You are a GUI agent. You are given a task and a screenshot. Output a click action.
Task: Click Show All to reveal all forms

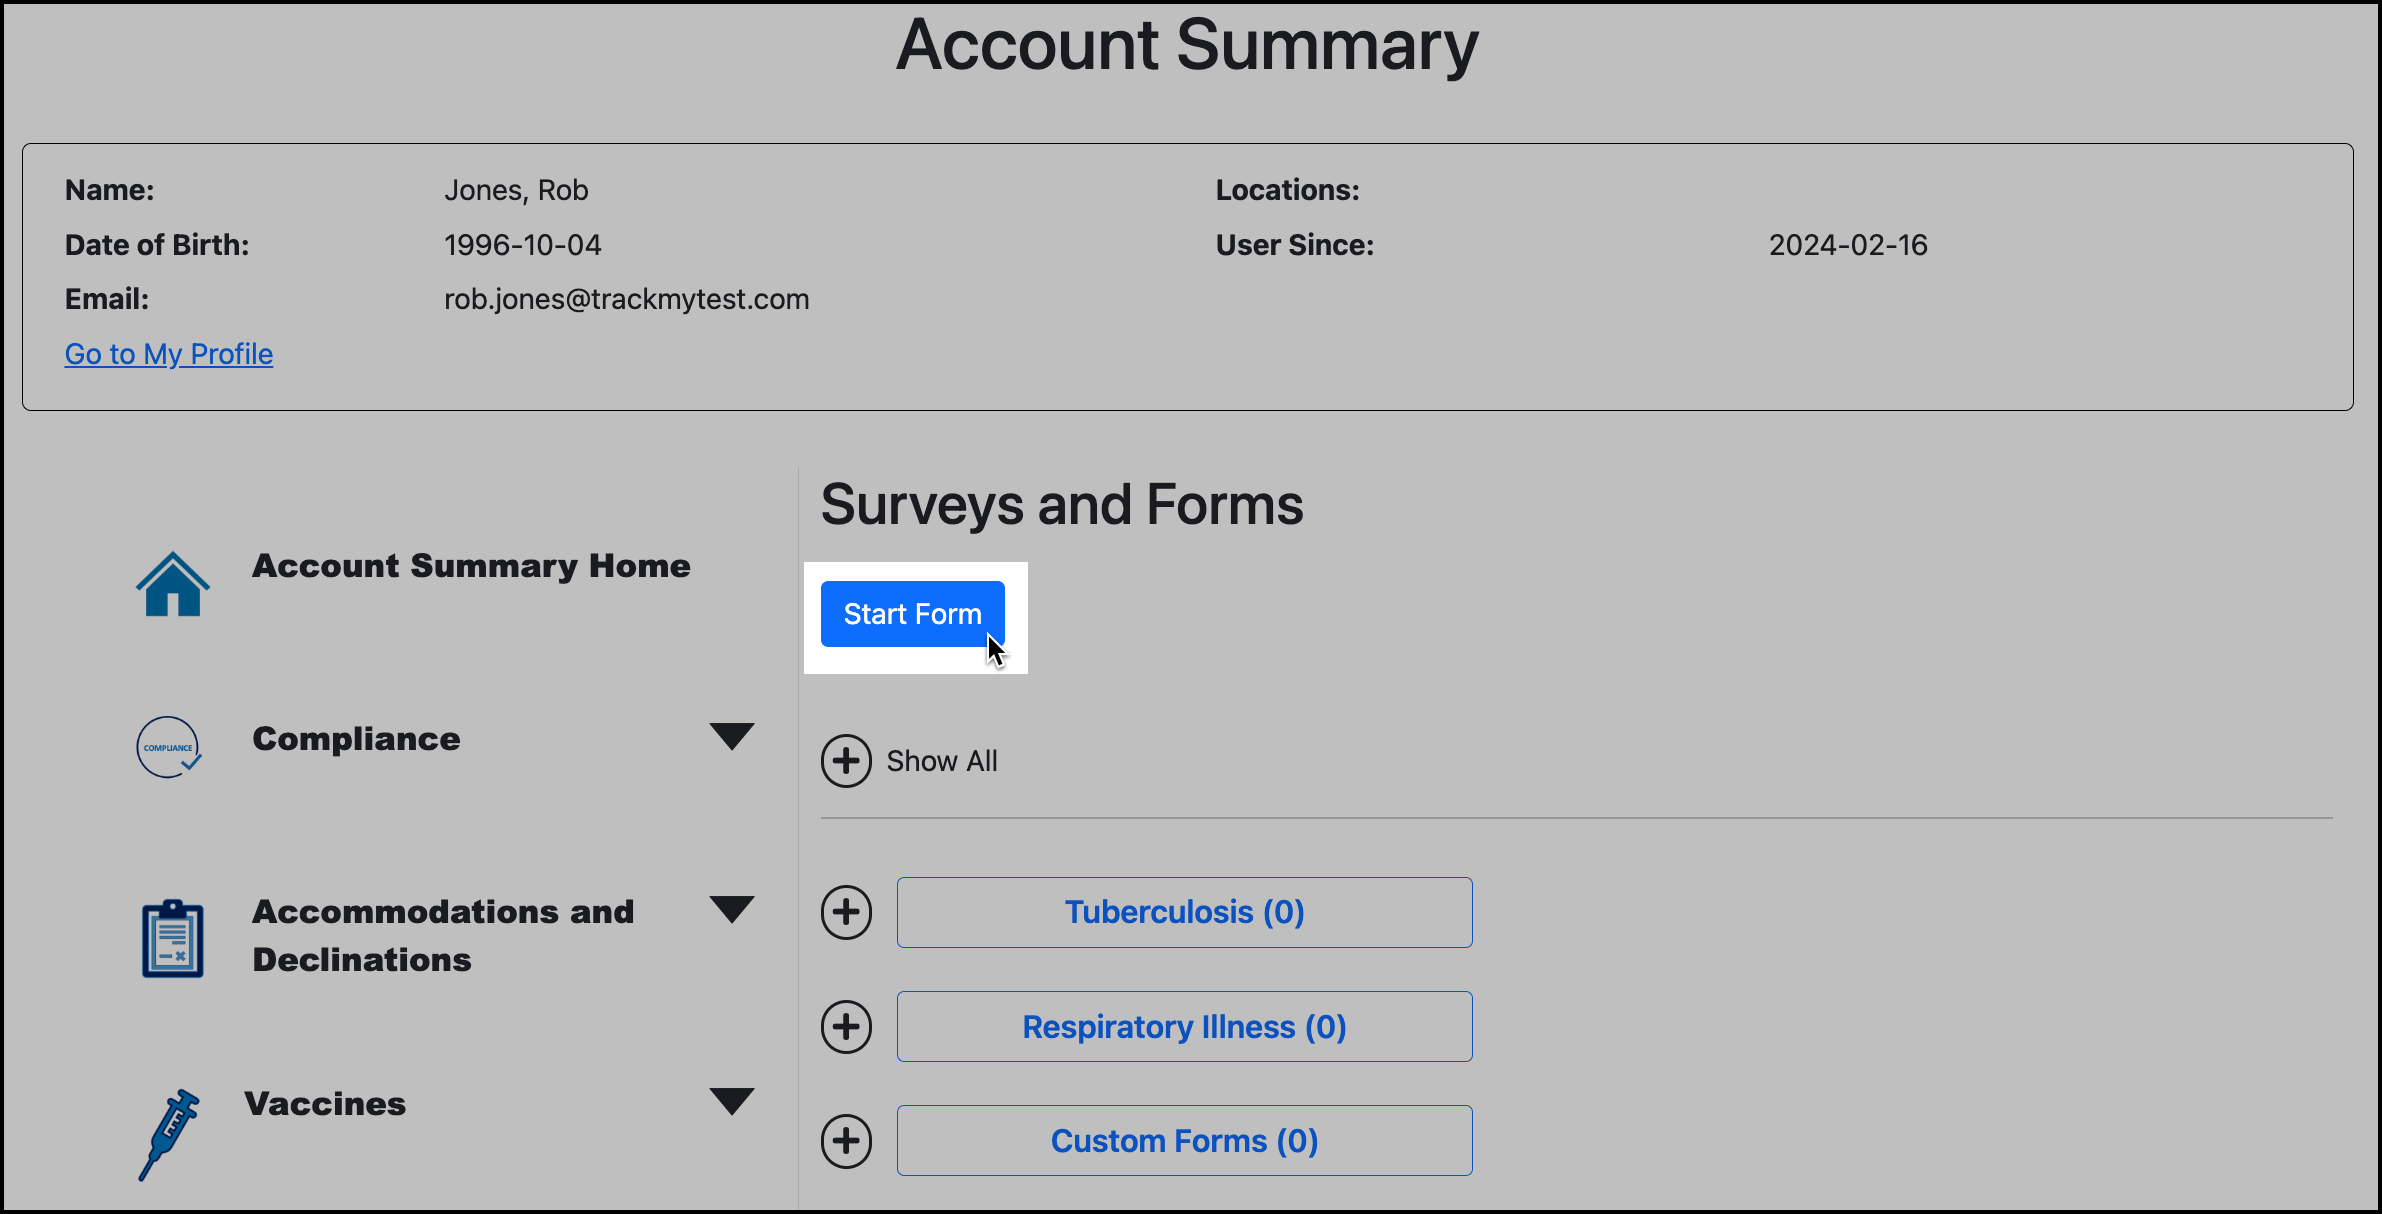coord(941,761)
